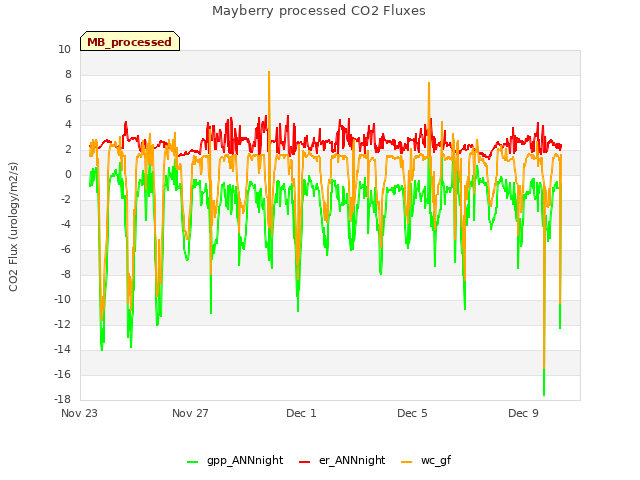Click the y-axis tick label 6

point(68,100)
